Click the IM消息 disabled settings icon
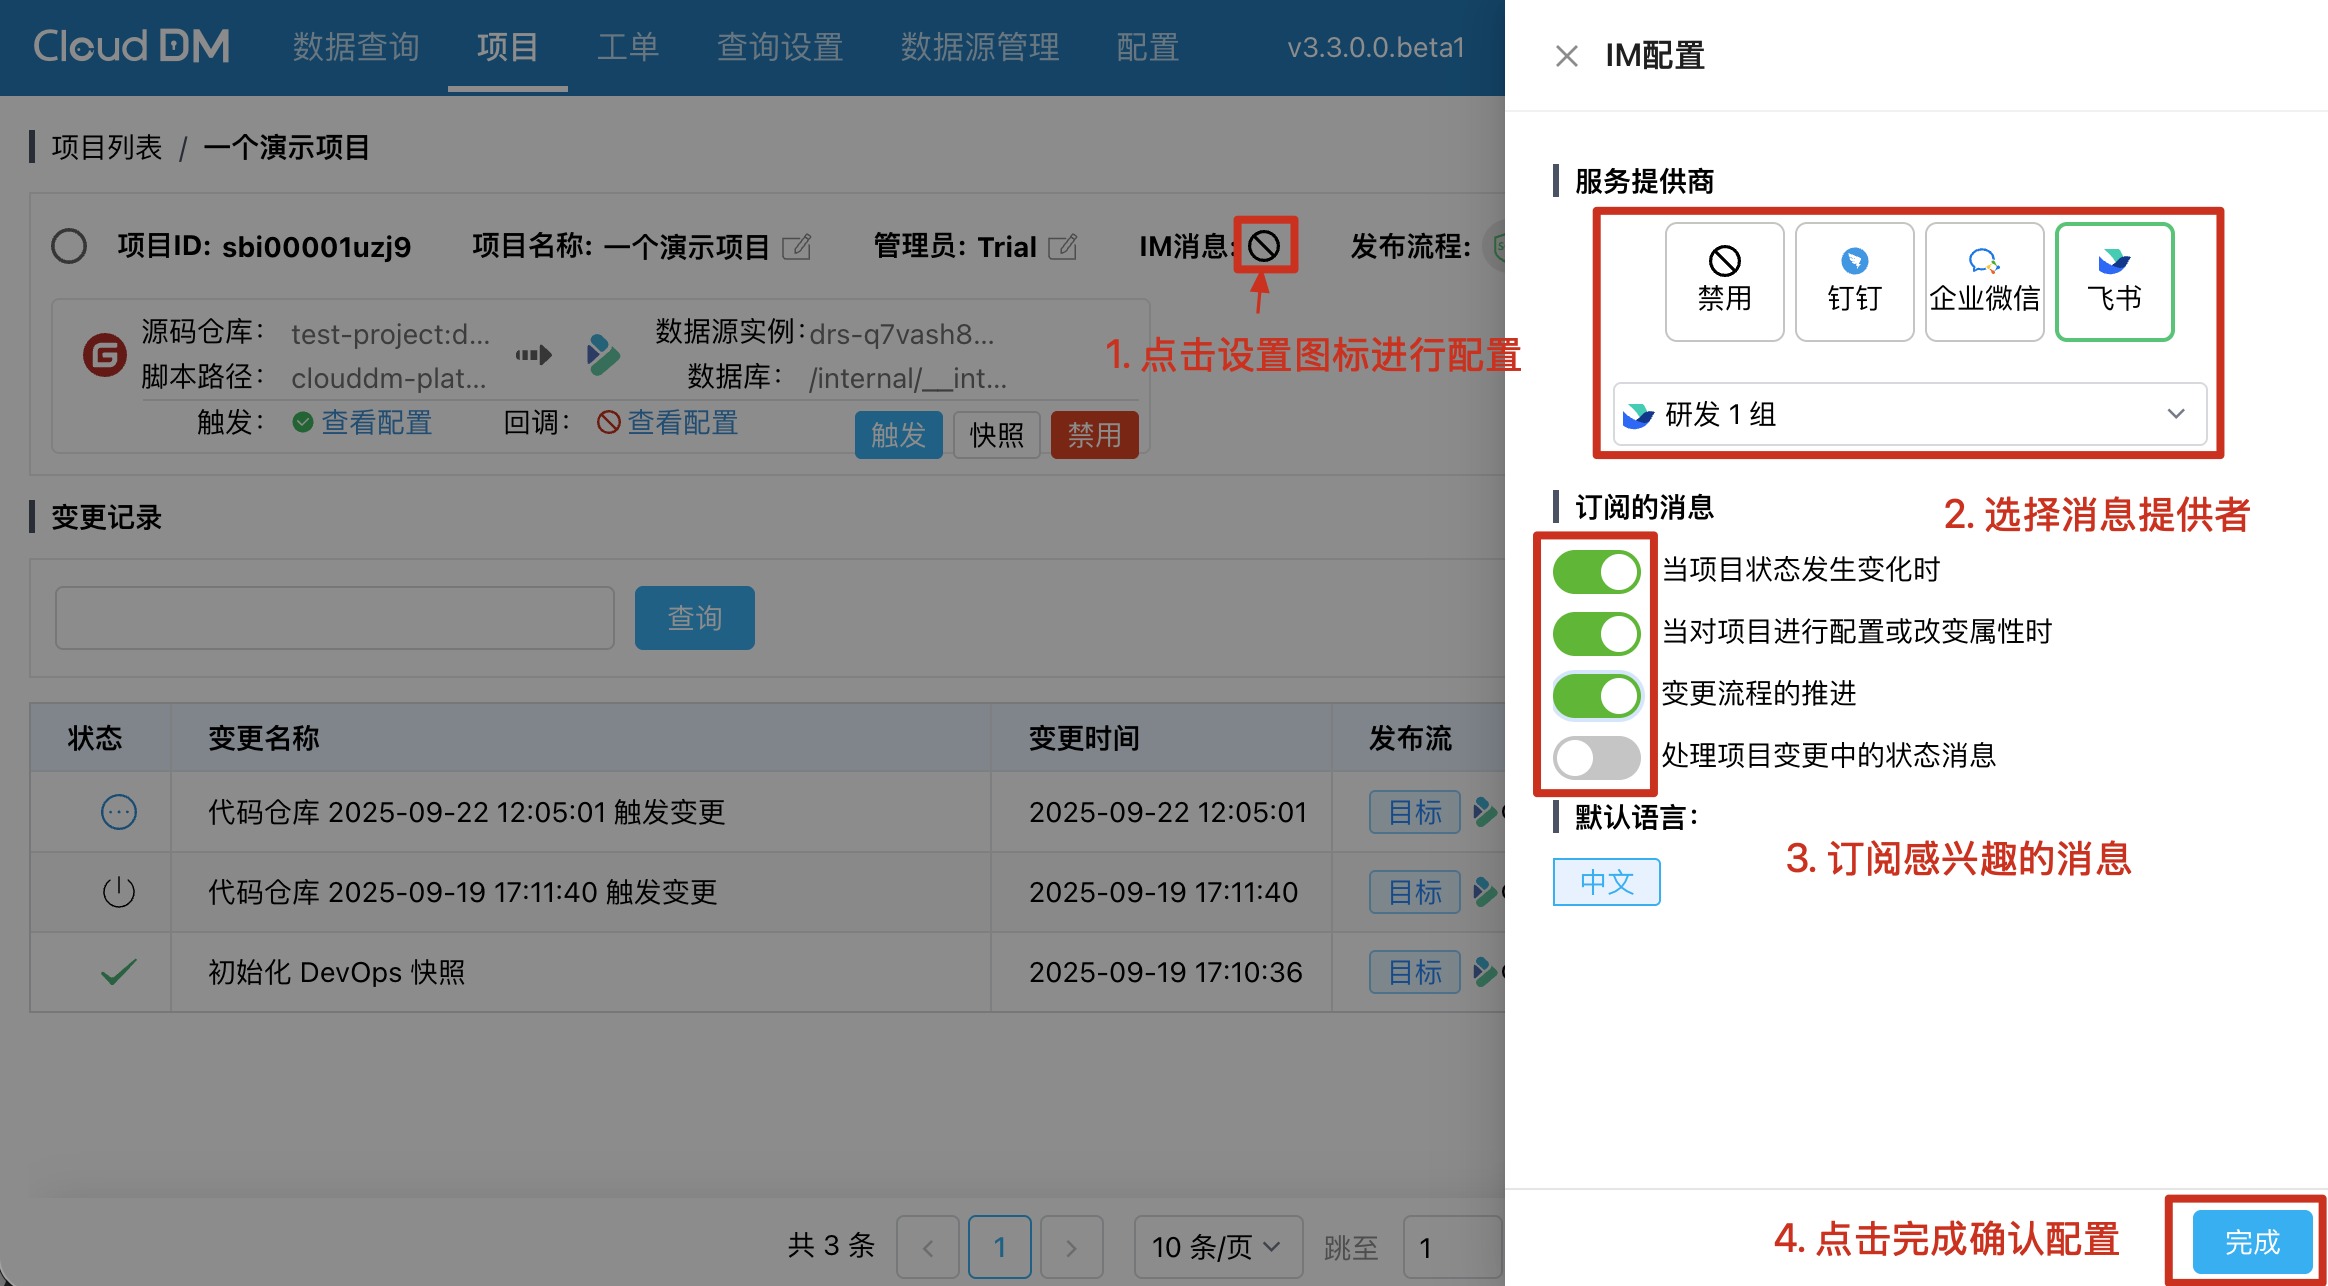 tap(1264, 245)
